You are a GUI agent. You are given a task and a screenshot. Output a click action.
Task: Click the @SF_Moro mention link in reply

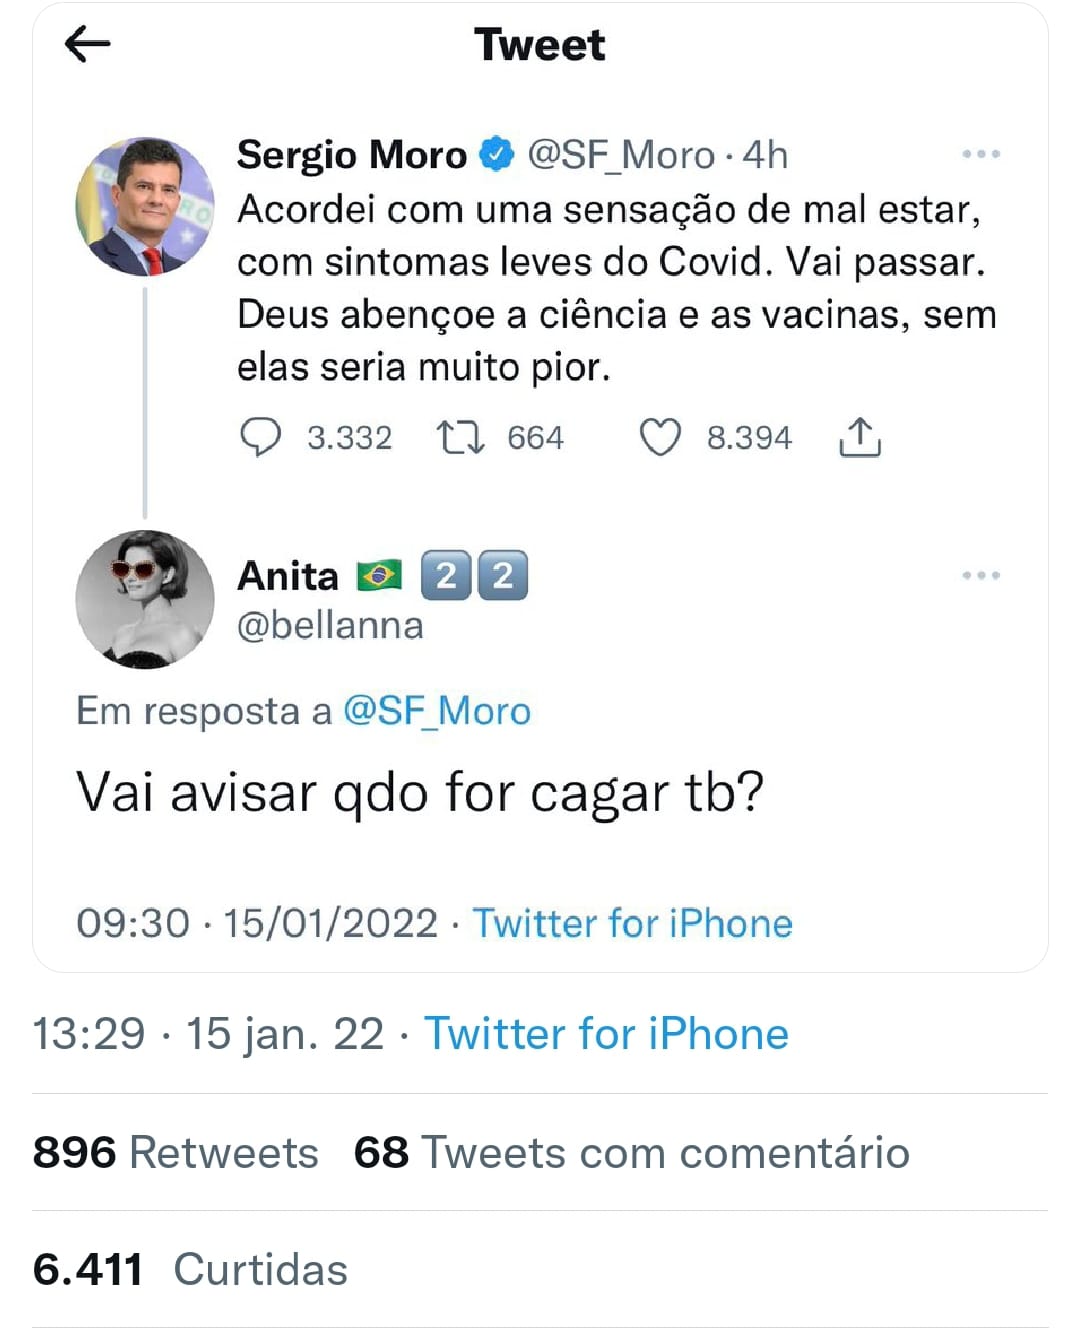tap(437, 711)
